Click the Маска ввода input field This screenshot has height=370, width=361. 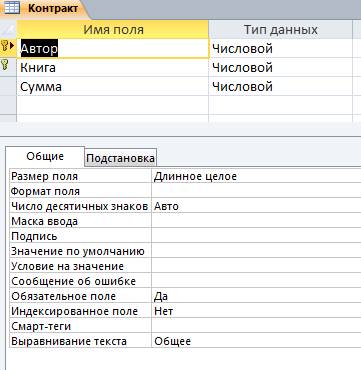256,221
